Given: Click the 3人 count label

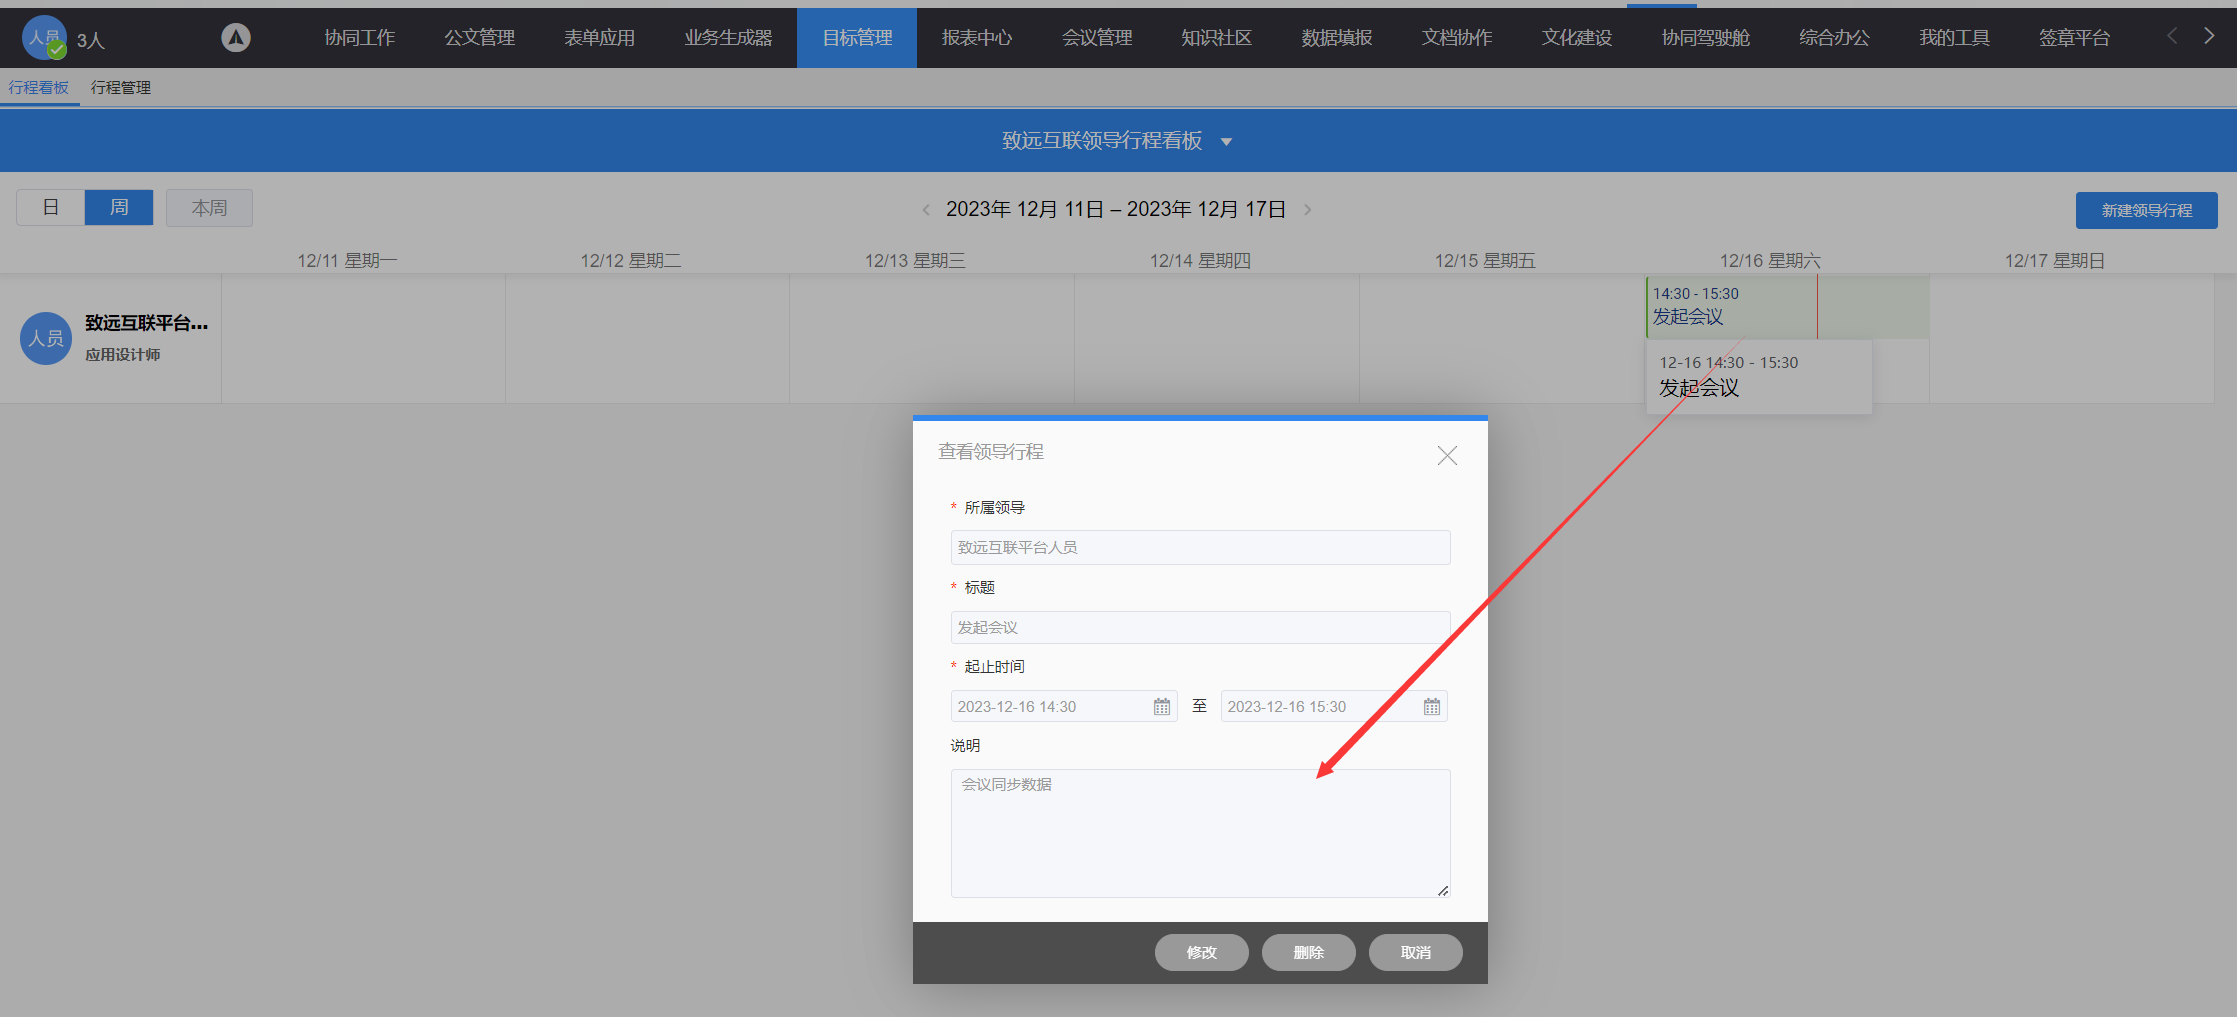Looking at the screenshot, I should [91, 40].
